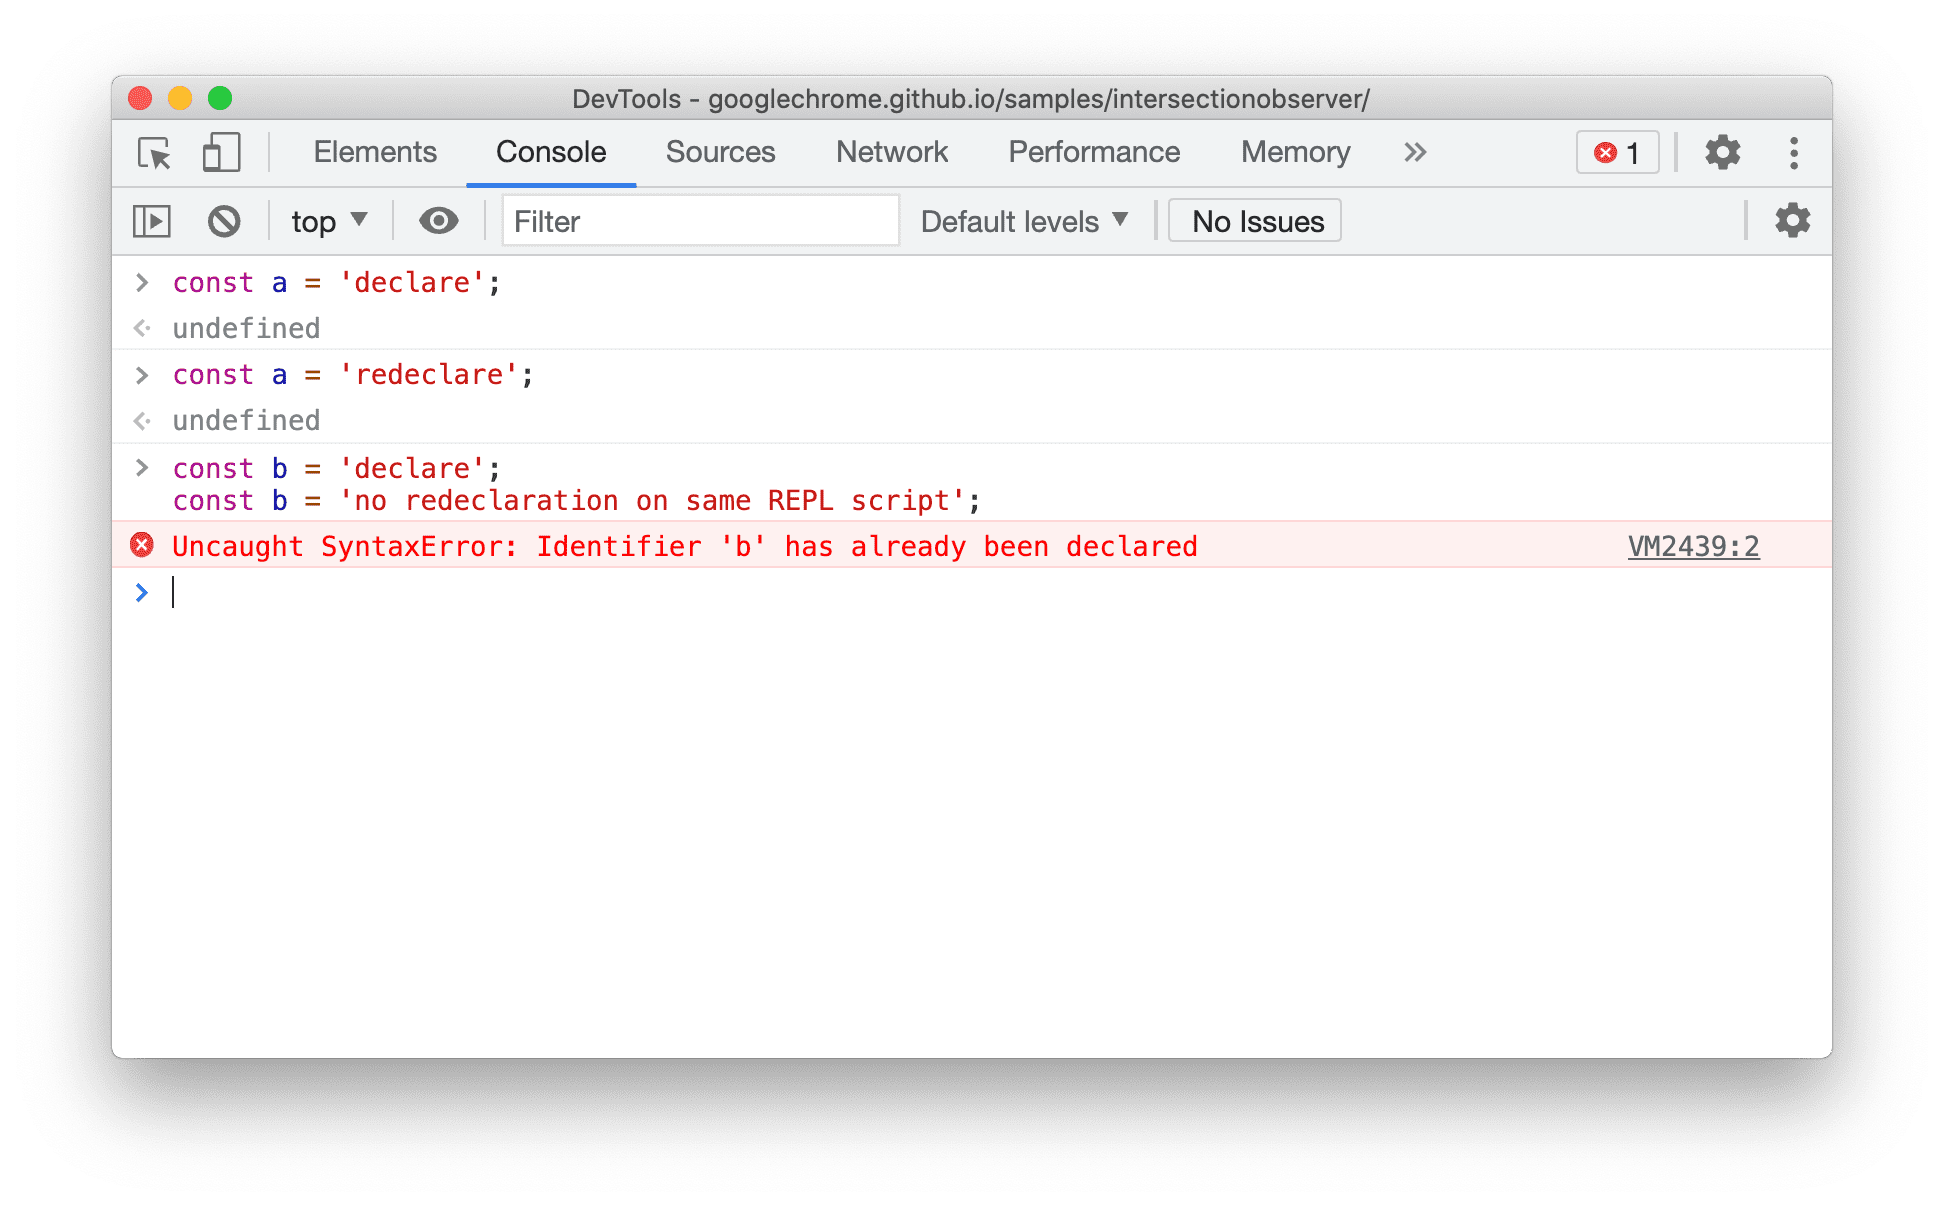The height and width of the screenshot is (1206, 1944).
Task: Switch to the Sources panel tab
Action: (723, 151)
